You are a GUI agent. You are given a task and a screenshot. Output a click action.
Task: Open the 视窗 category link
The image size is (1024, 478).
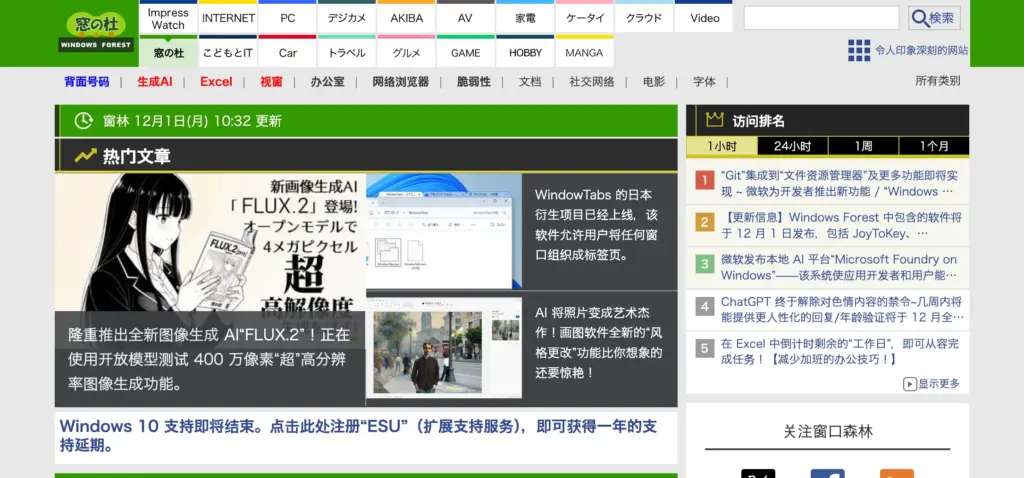tap(271, 82)
